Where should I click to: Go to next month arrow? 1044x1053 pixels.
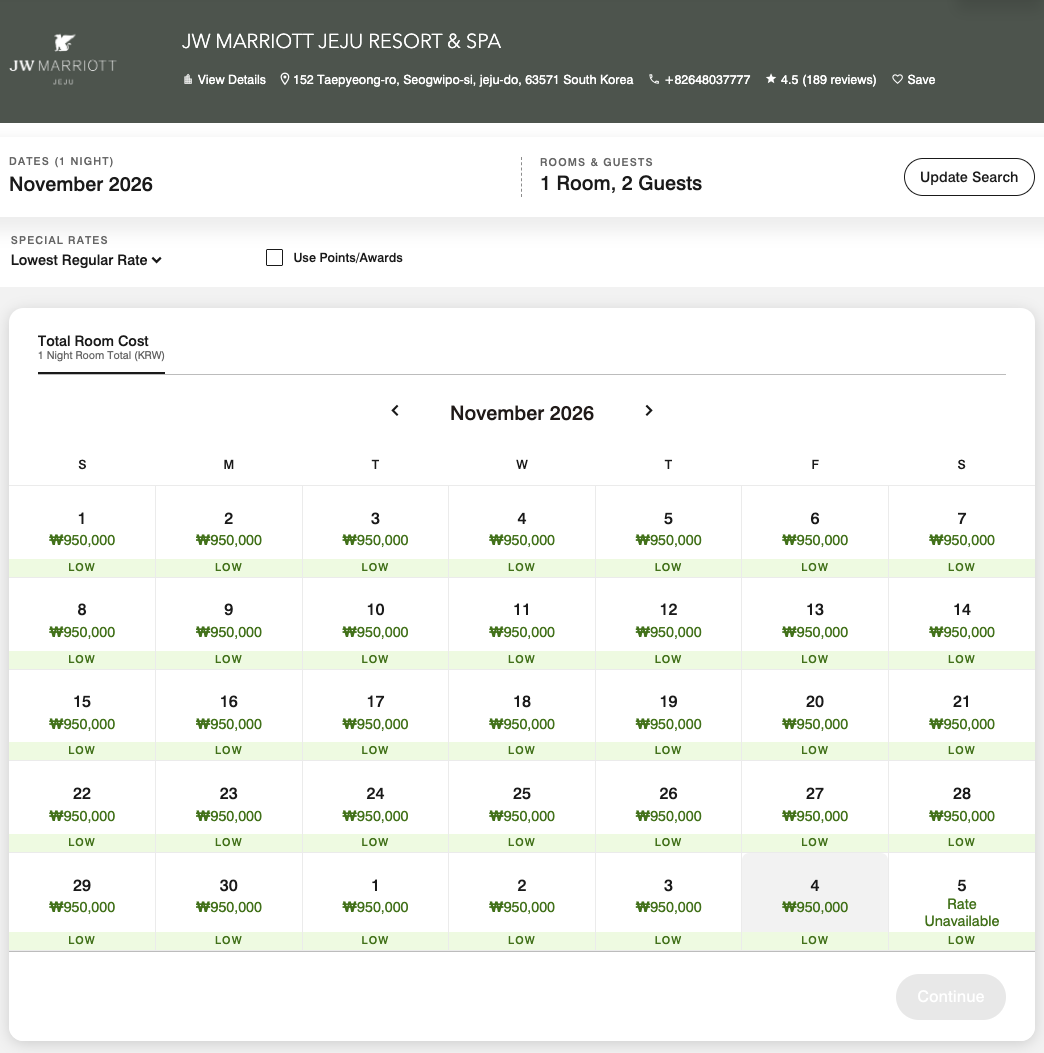649,410
